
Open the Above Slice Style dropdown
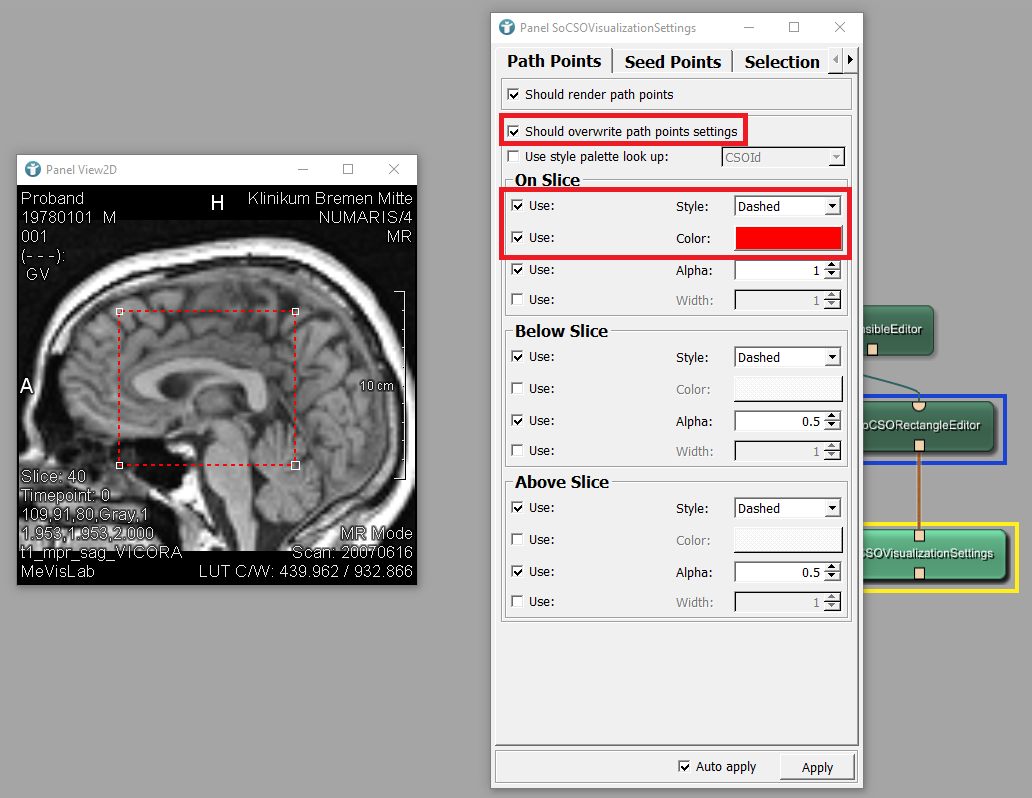pos(787,508)
